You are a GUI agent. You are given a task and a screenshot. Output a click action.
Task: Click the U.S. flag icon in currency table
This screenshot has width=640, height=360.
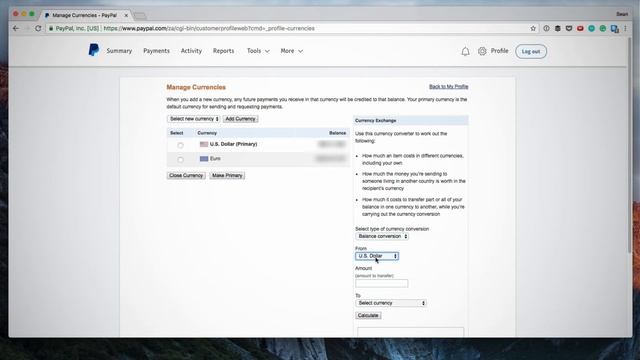coord(204,144)
